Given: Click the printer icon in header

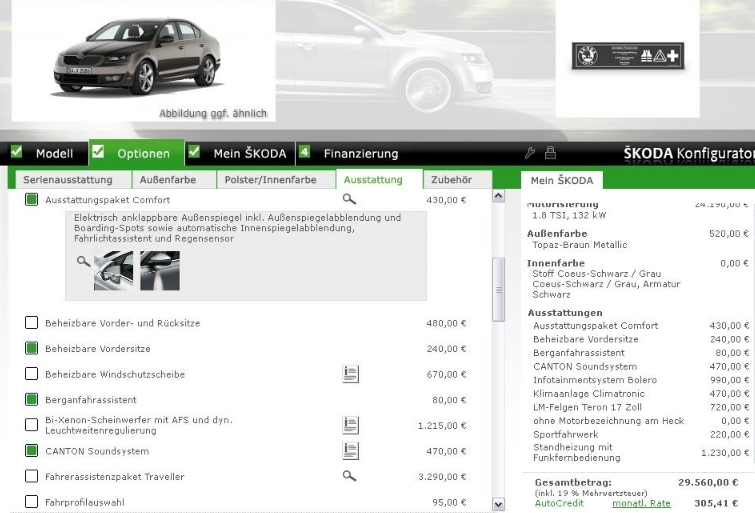Looking at the screenshot, I should (x=550, y=153).
